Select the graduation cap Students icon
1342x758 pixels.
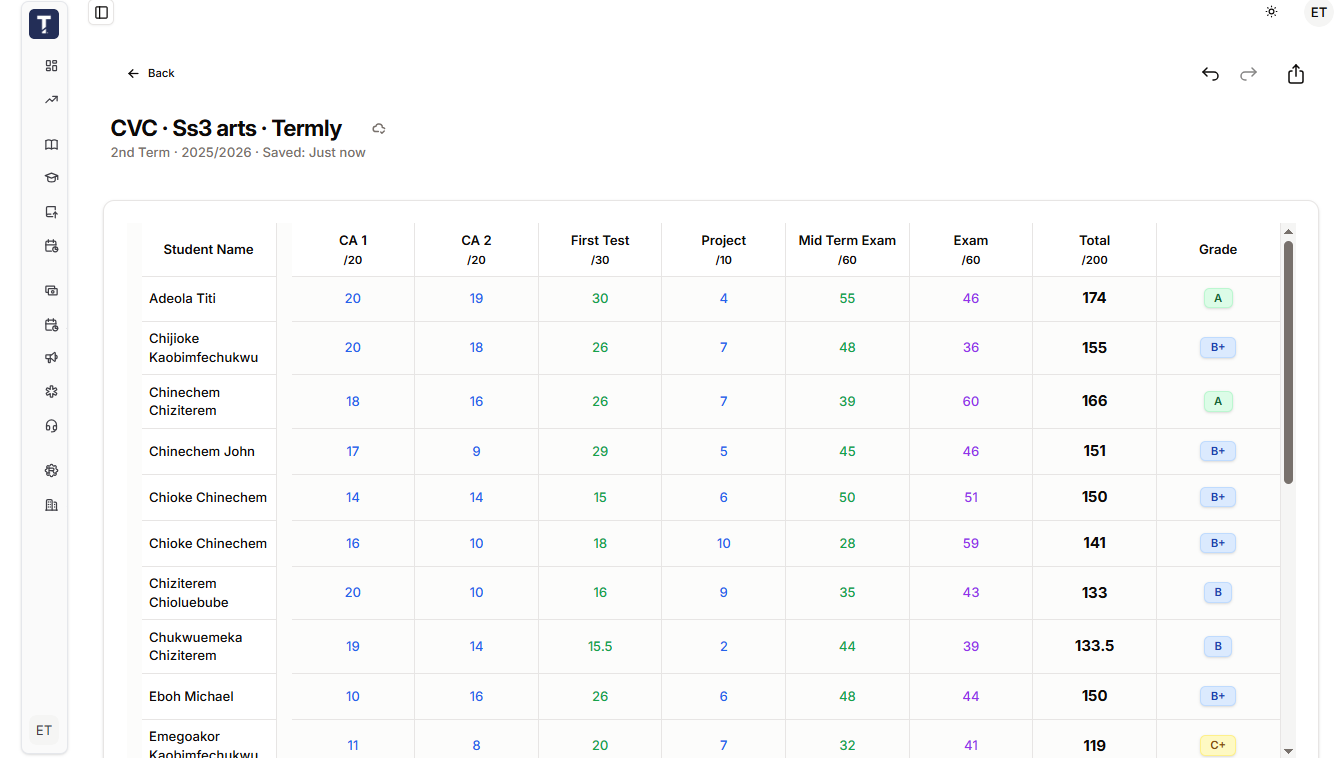point(51,177)
